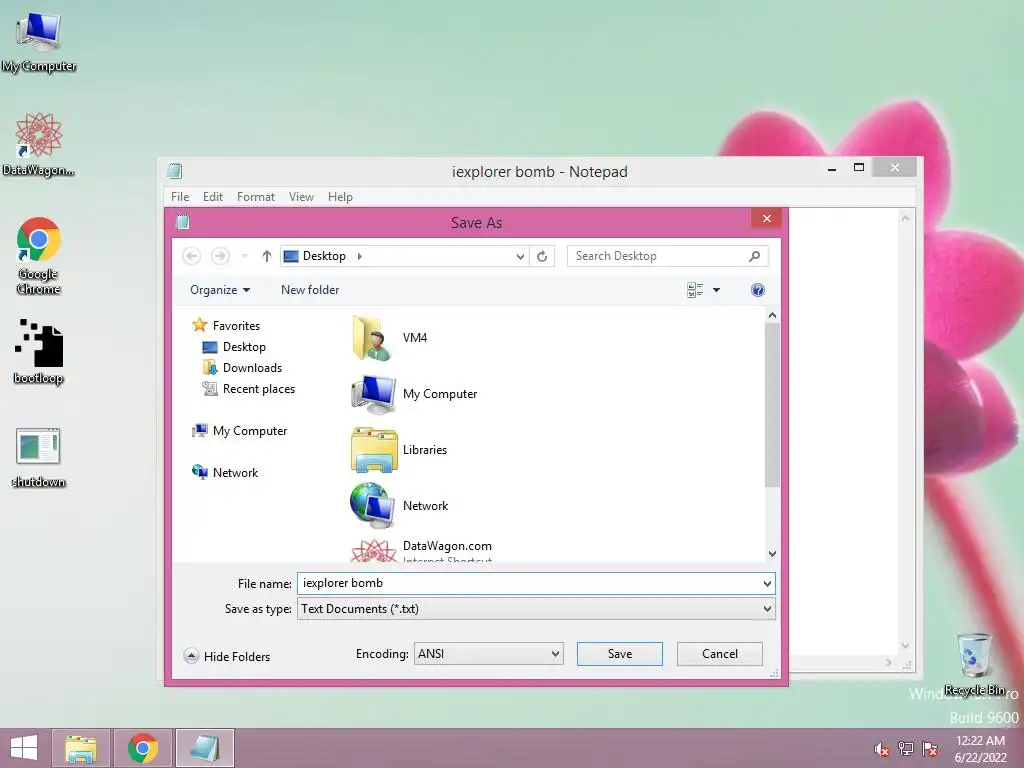
Task: Launch Google Chrome from the desktop
Action: (39, 255)
